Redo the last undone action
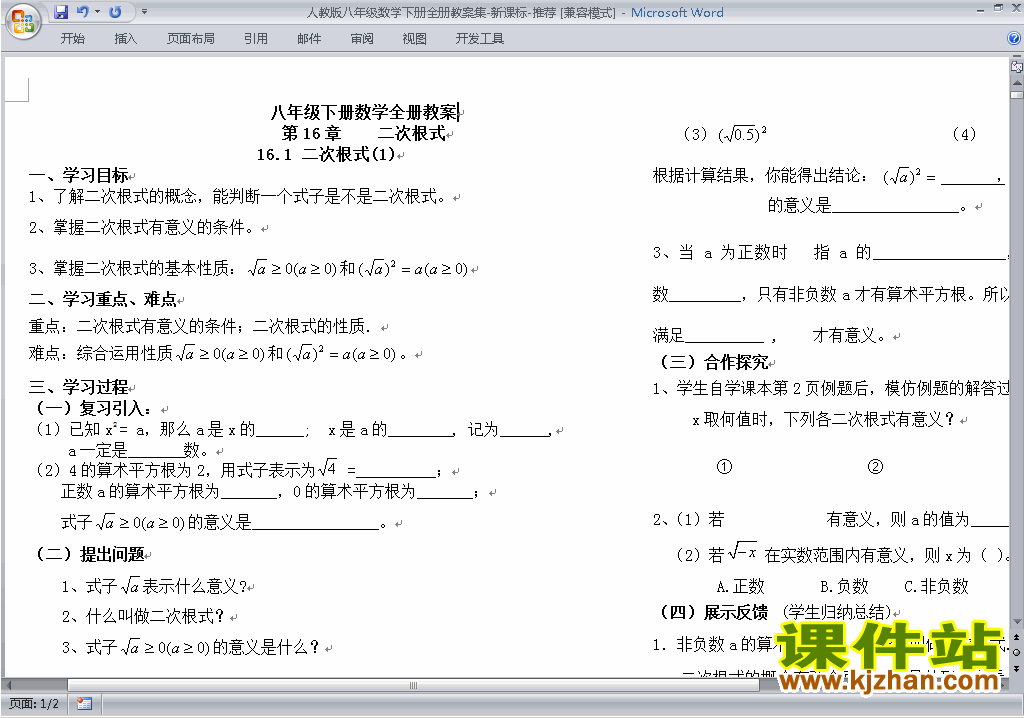This screenshot has width=1024, height=718. (115, 12)
